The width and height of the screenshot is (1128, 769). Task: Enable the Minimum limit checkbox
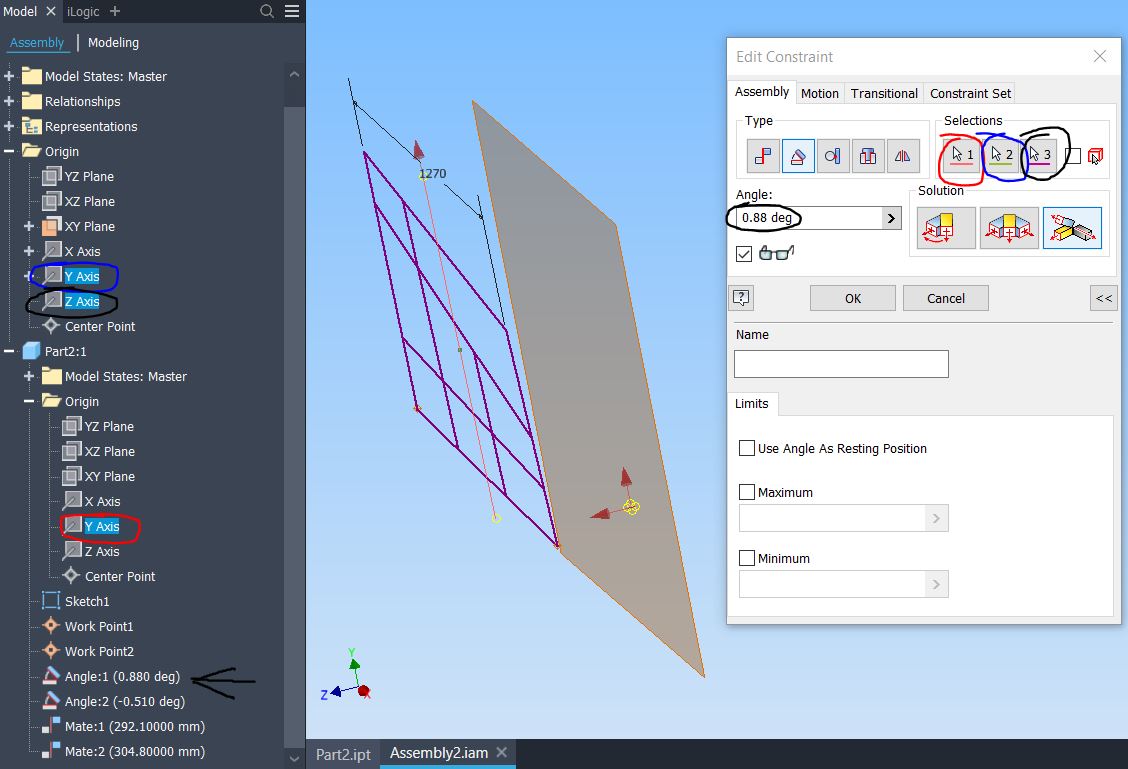tap(747, 558)
